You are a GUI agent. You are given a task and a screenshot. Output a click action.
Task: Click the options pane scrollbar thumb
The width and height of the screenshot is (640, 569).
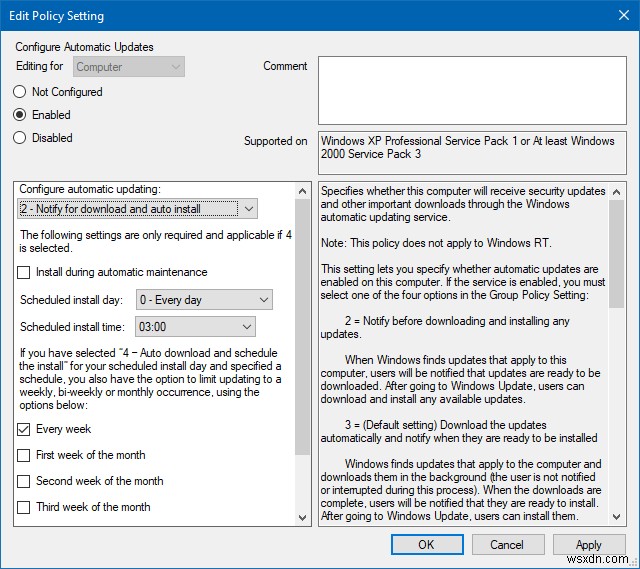point(302,327)
